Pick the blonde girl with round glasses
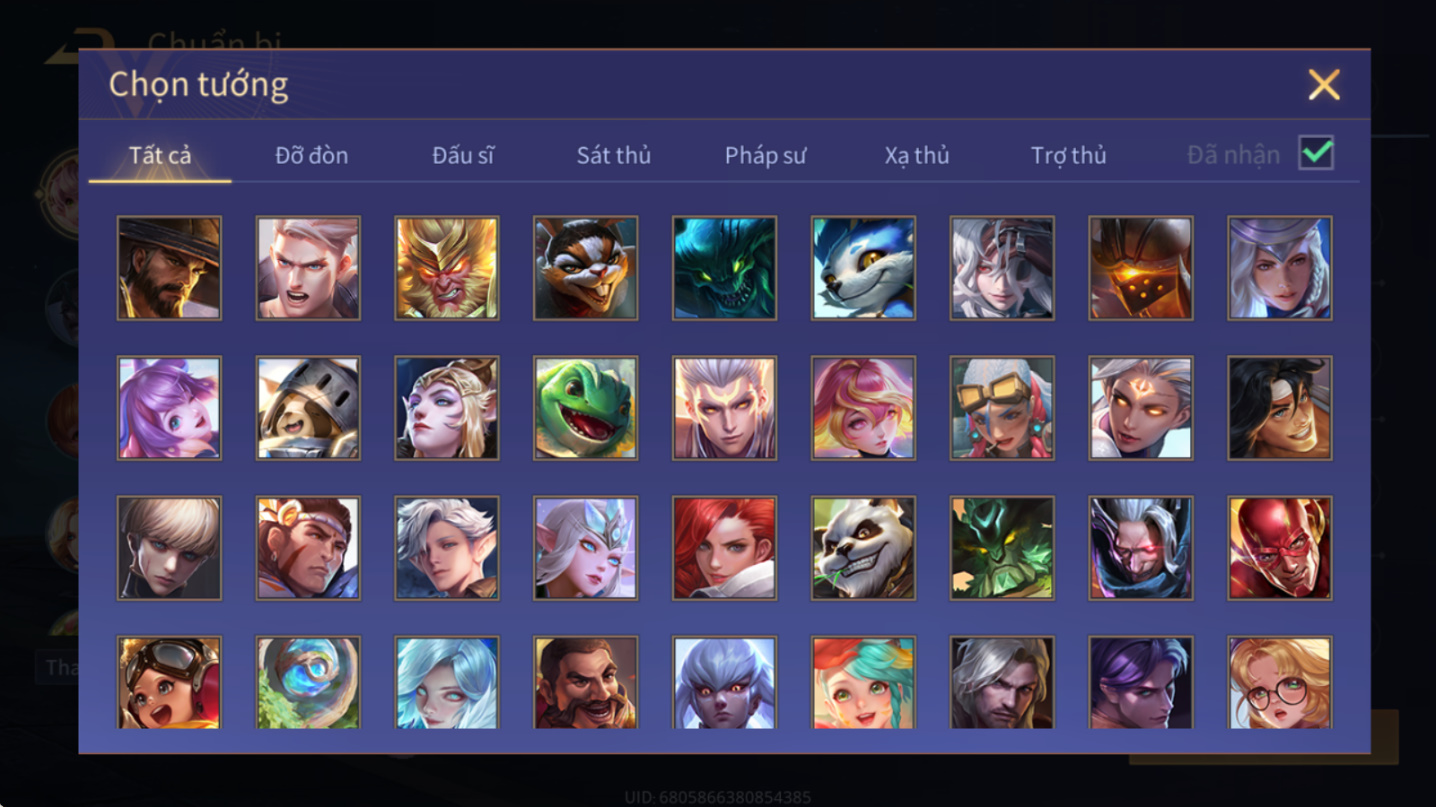The width and height of the screenshot is (1436, 807). coord(1280,682)
